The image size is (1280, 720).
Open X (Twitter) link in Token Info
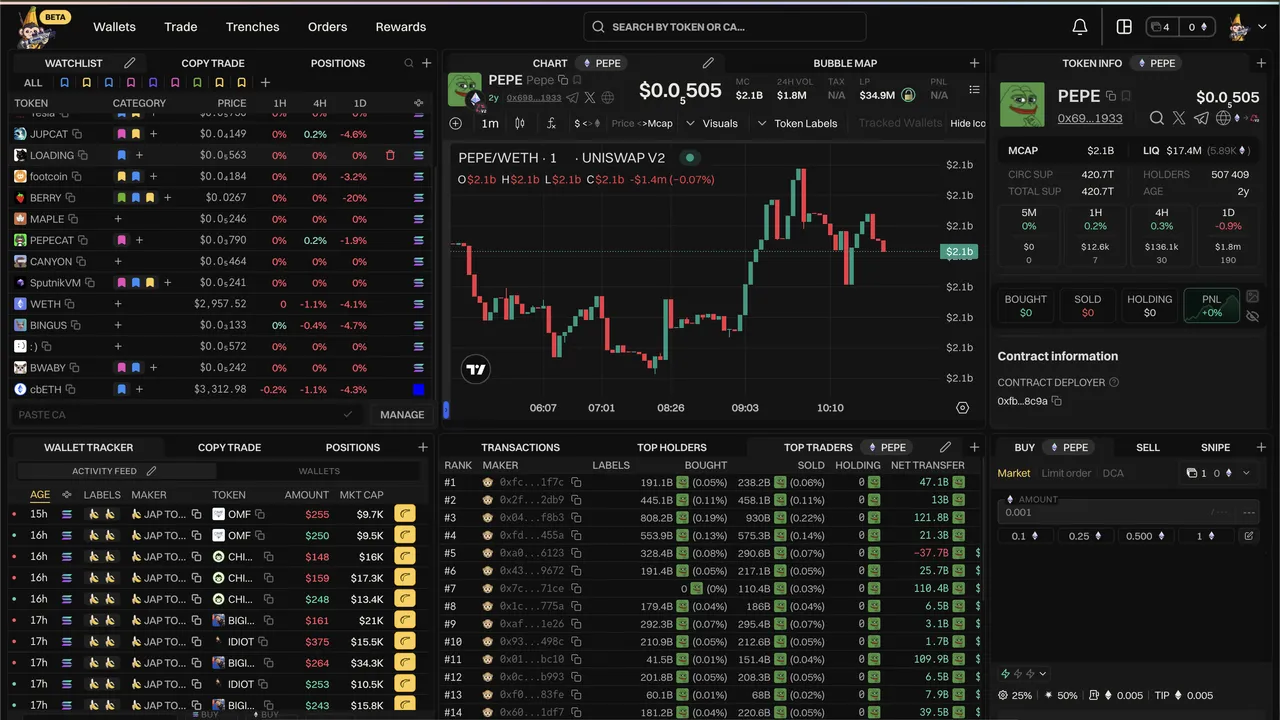1179,118
